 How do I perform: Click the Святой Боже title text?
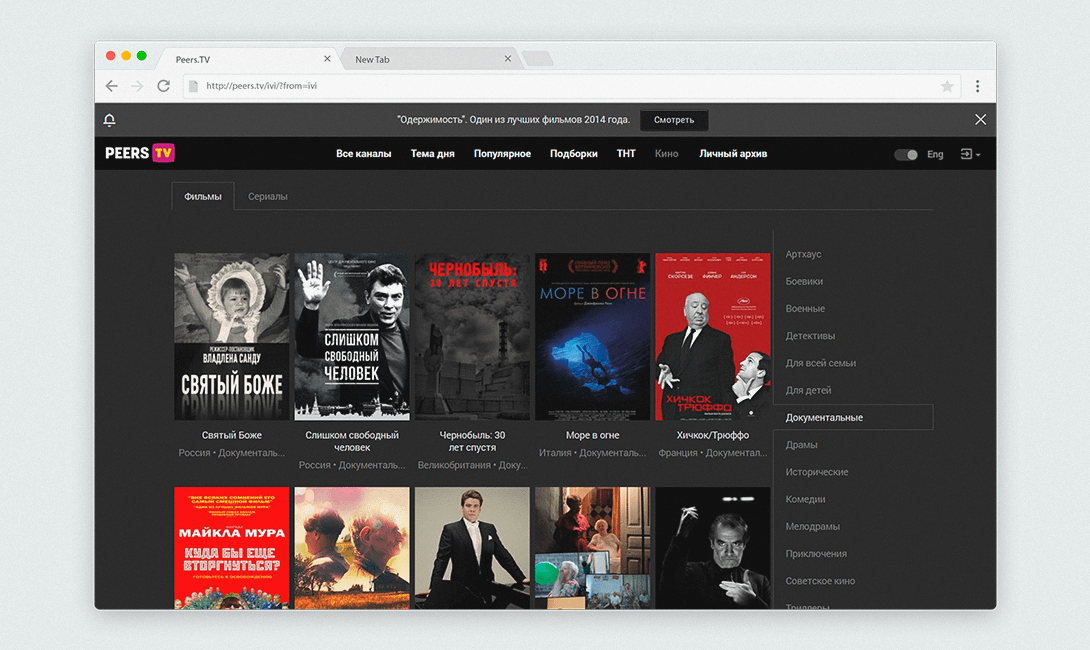click(x=231, y=435)
